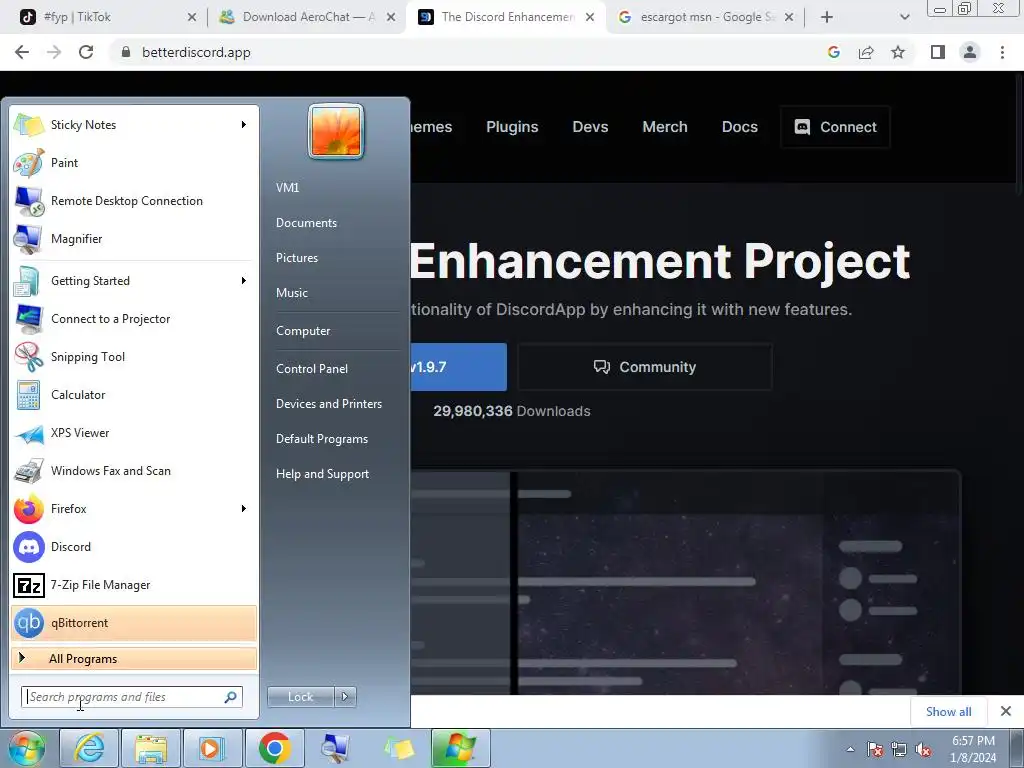Open Docs link
The image size is (1024, 768).
tap(740, 127)
